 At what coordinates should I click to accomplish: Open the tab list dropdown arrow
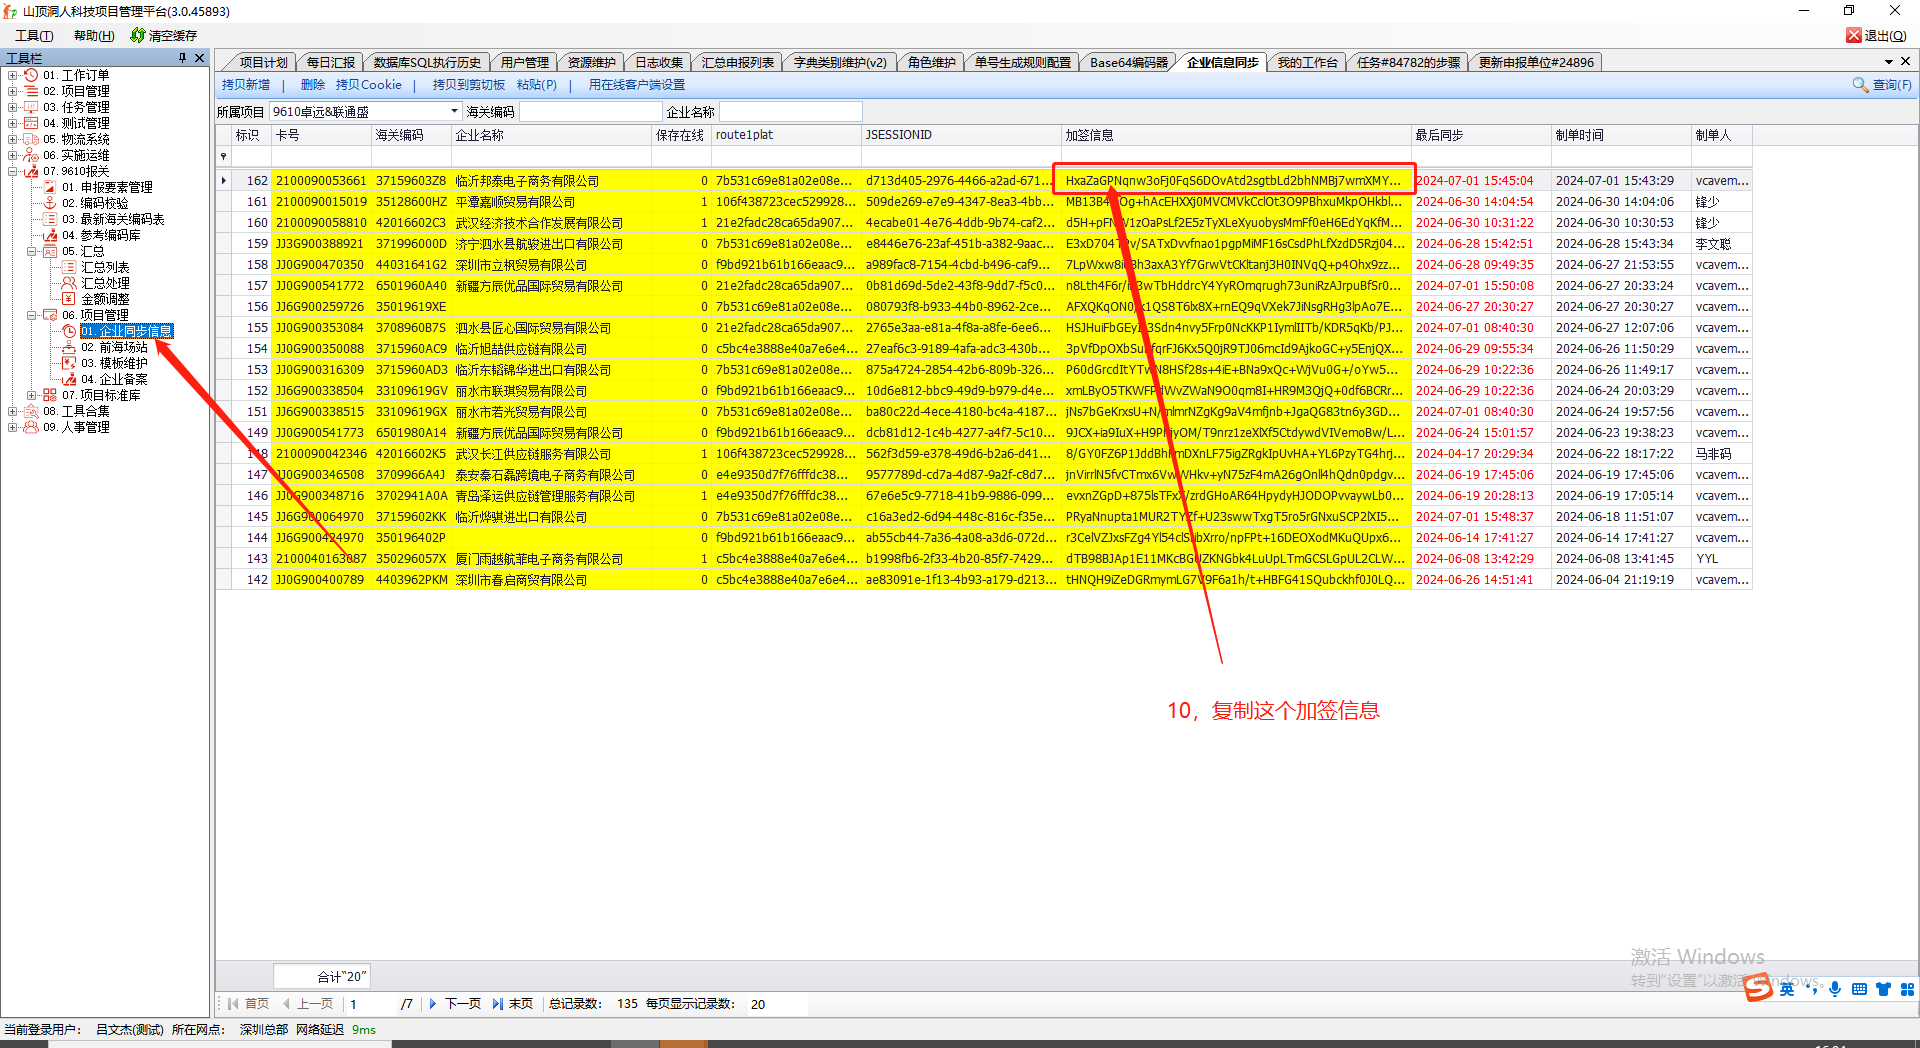click(1889, 61)
